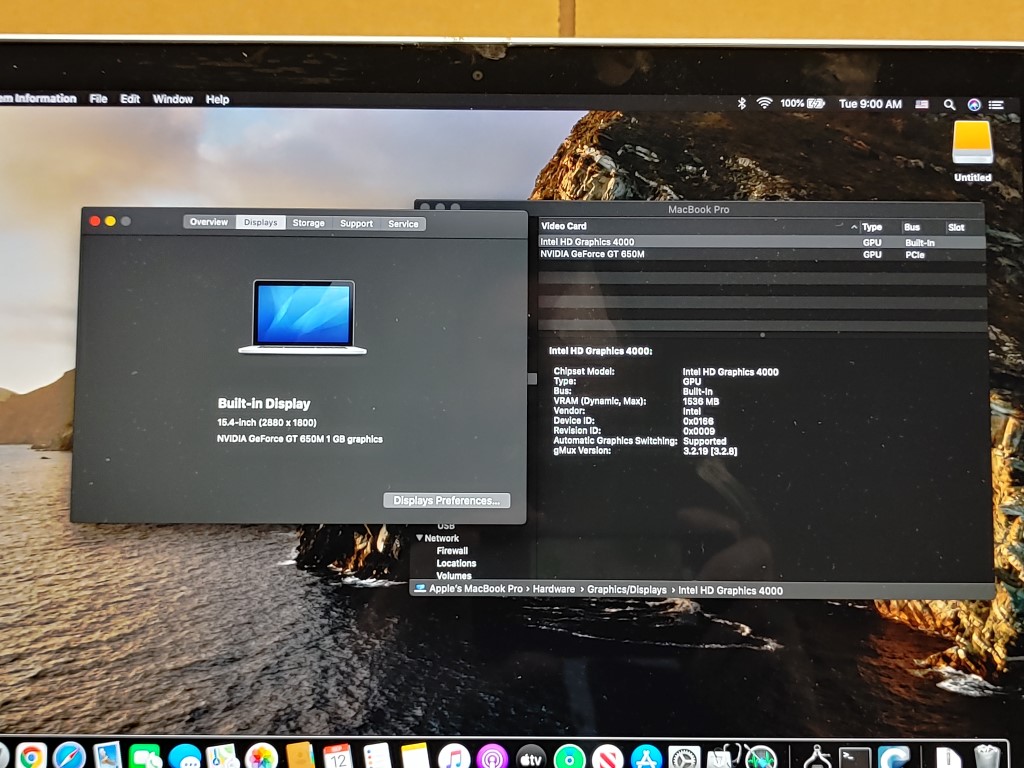This screenshot has width=1024, height=768.
Task: Open Messages from the Dock
Action: (185, 757)
